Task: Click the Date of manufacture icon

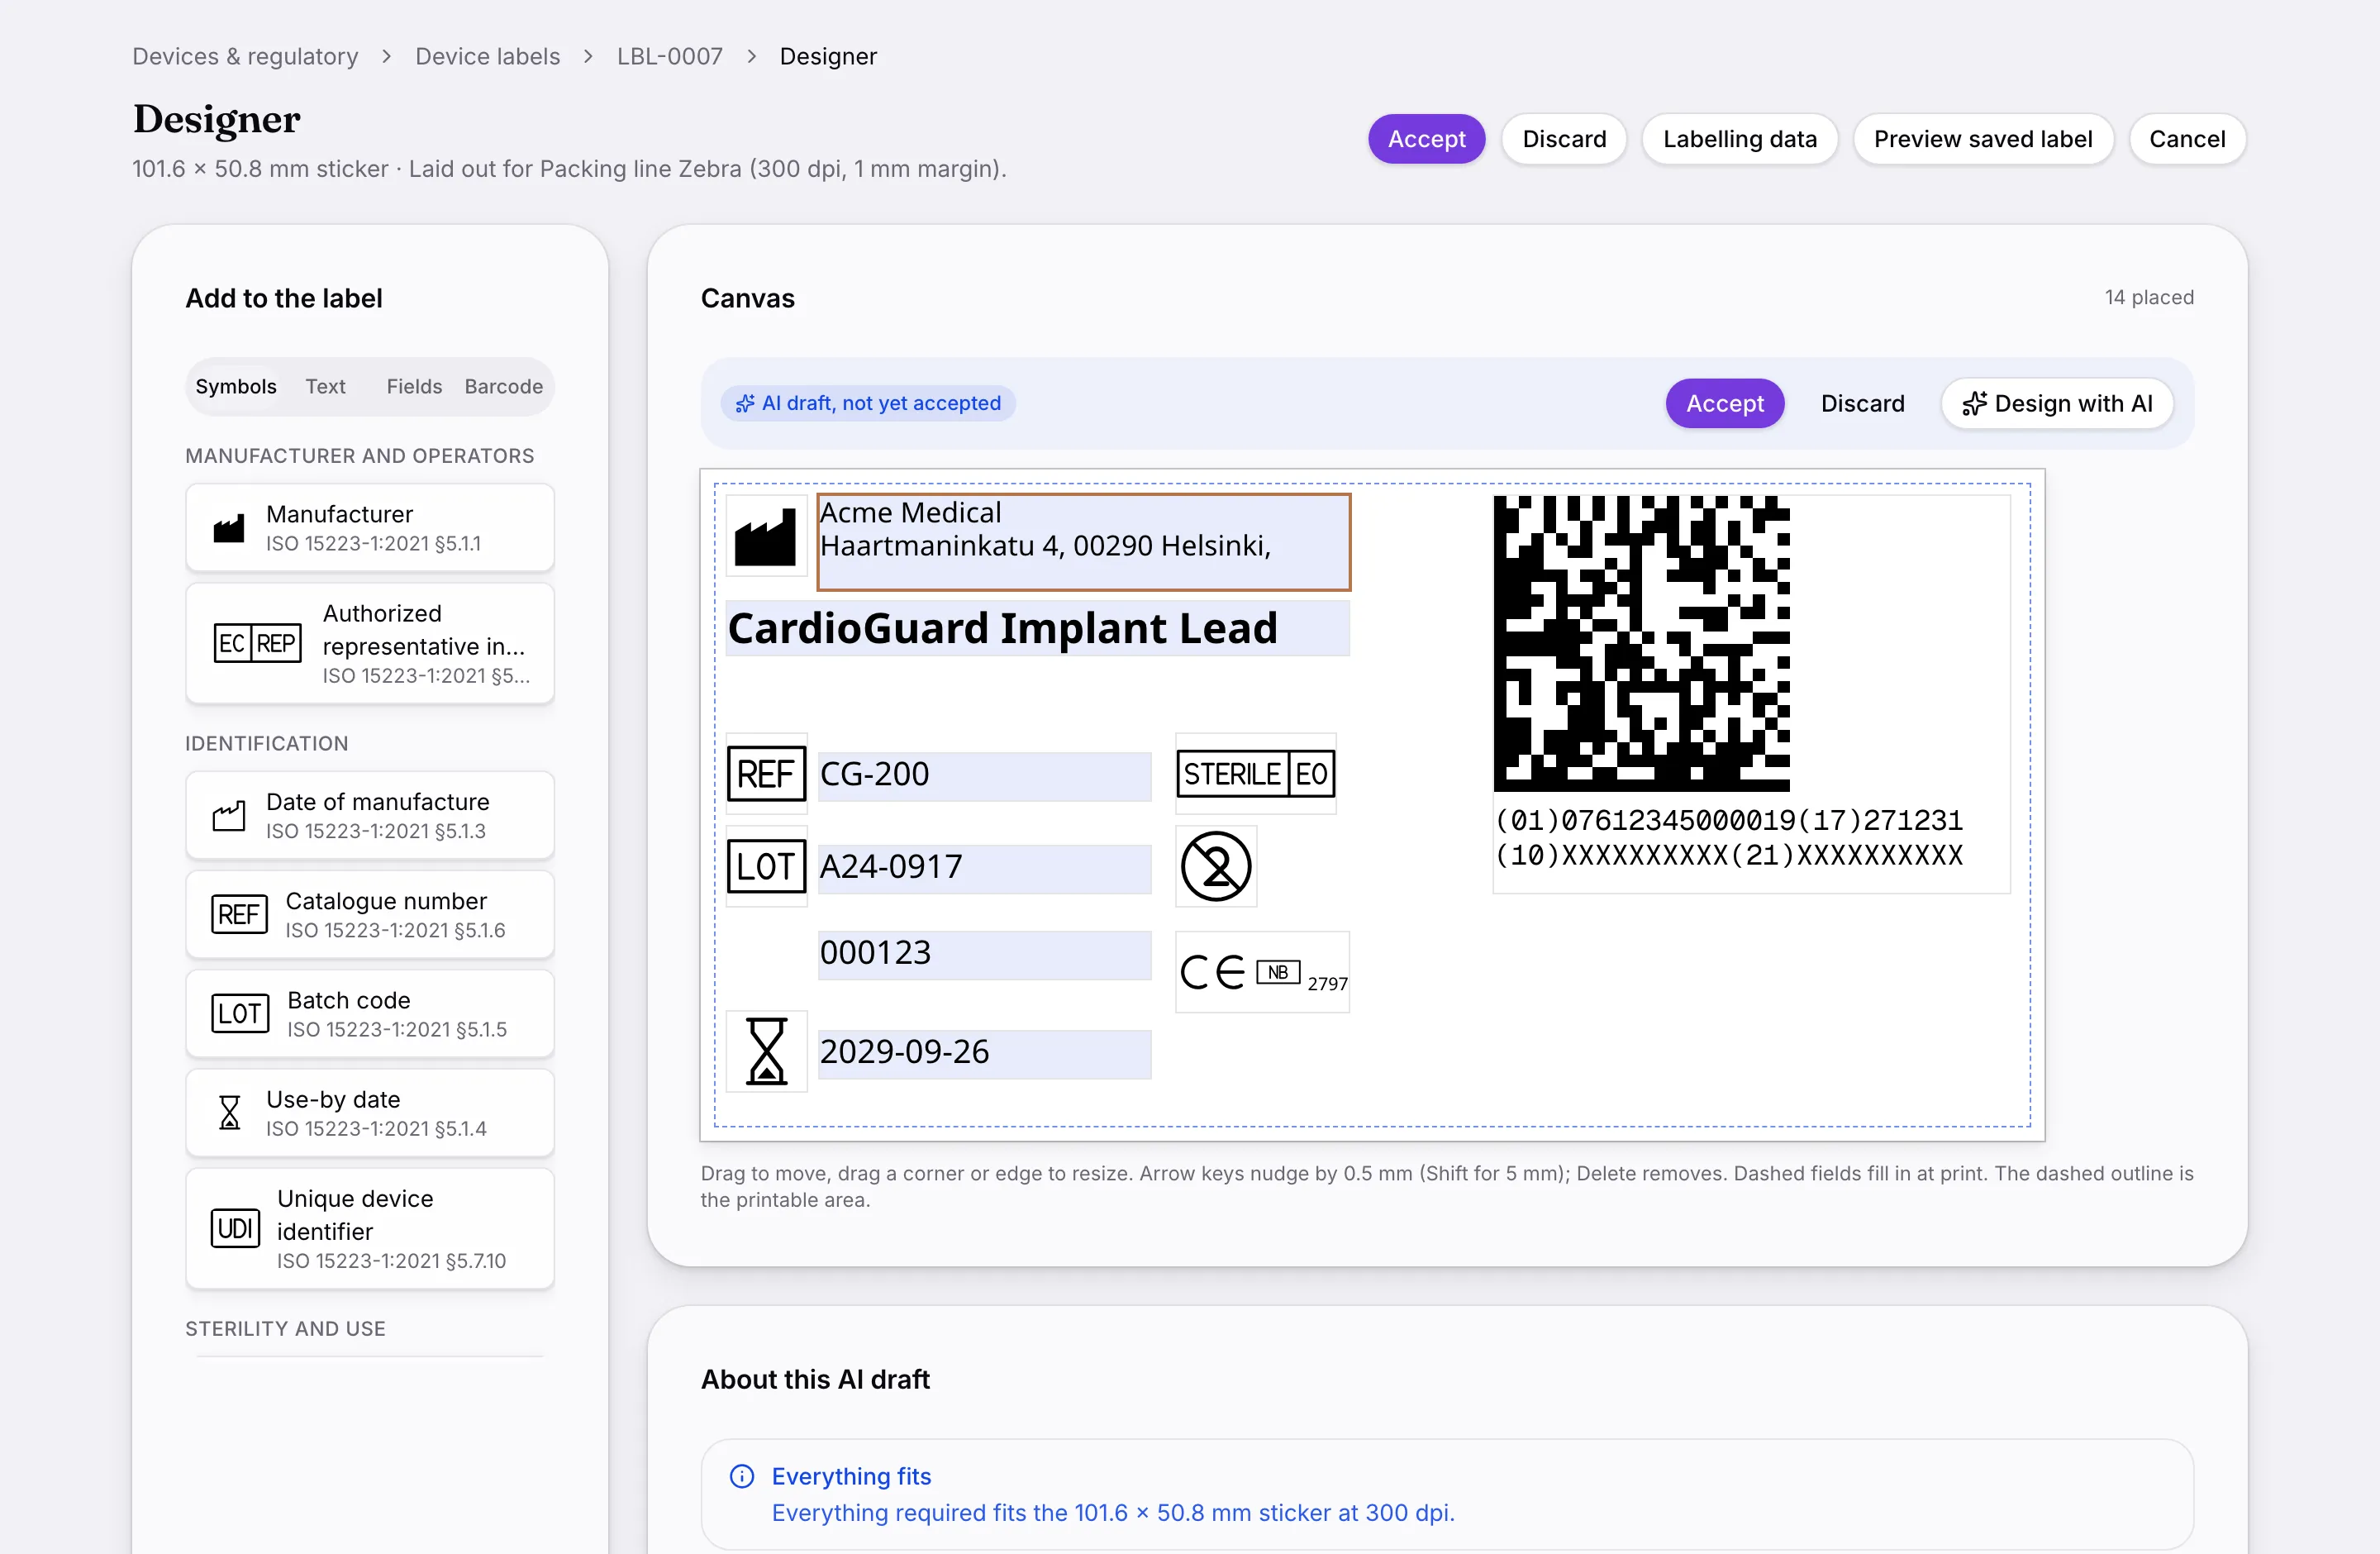Action: click(229, 816)
